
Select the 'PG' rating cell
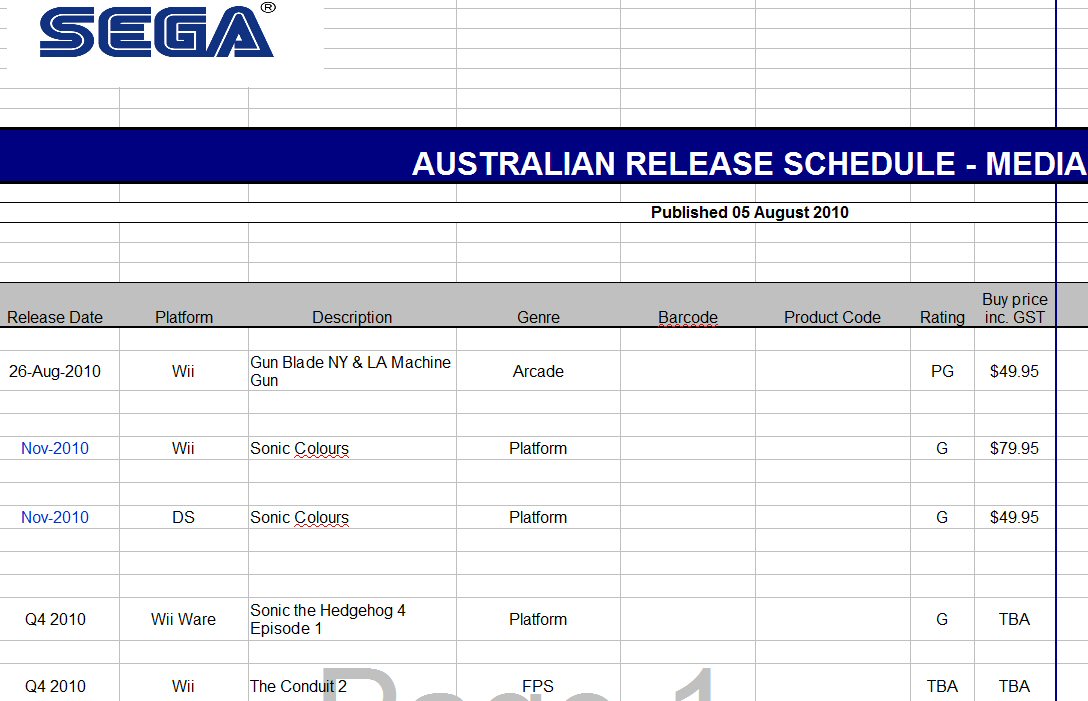pos(942,371)
